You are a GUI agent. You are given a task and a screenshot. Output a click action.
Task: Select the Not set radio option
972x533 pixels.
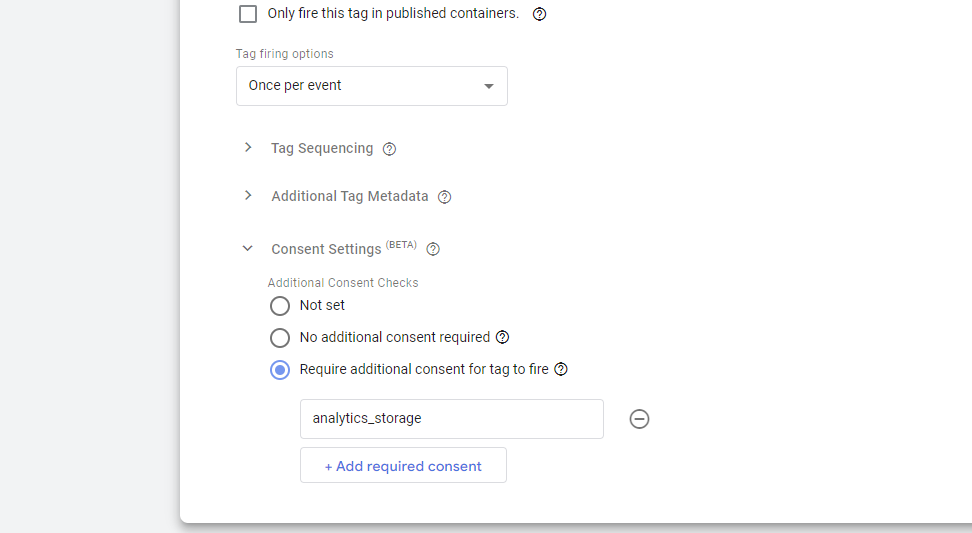pos(280,306)
